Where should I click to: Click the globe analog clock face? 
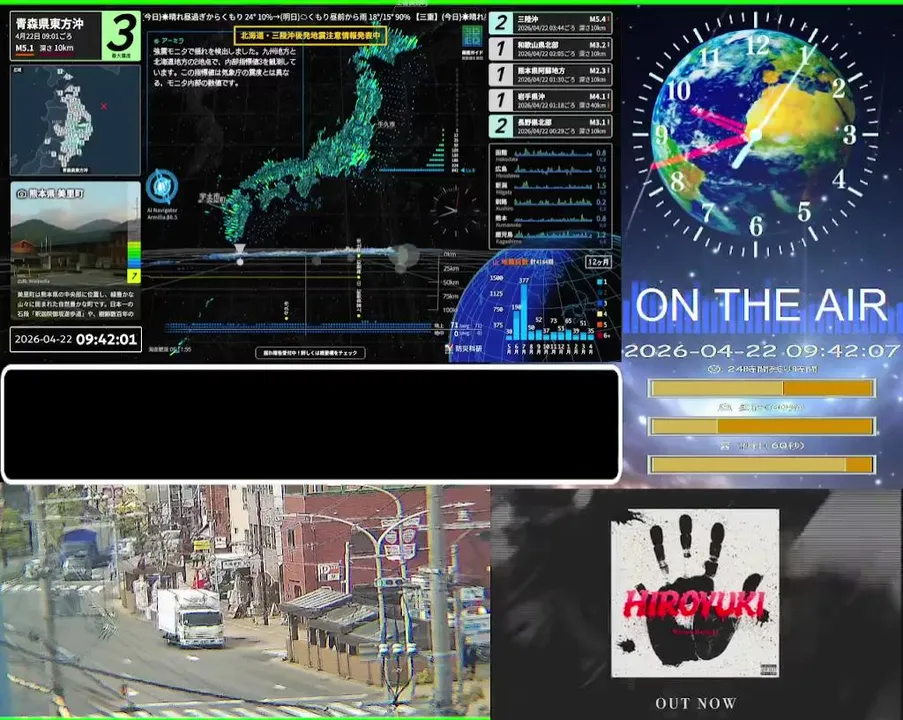(755, 135)
